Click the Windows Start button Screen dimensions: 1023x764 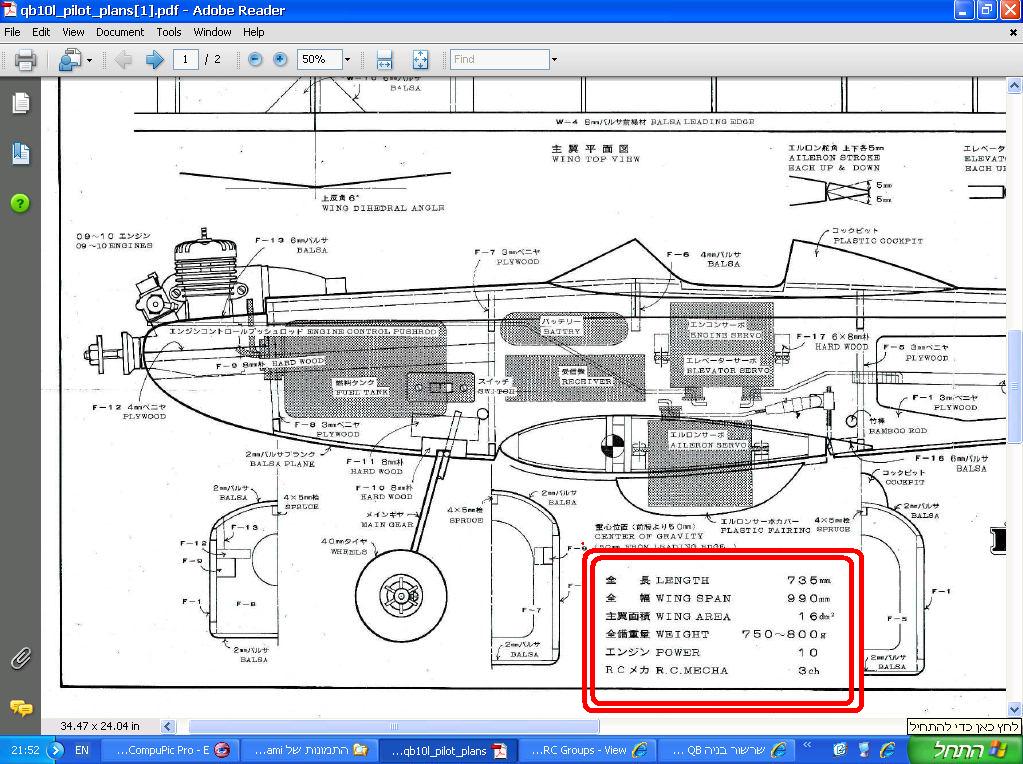pyautogui.click(x=965, y=750)
